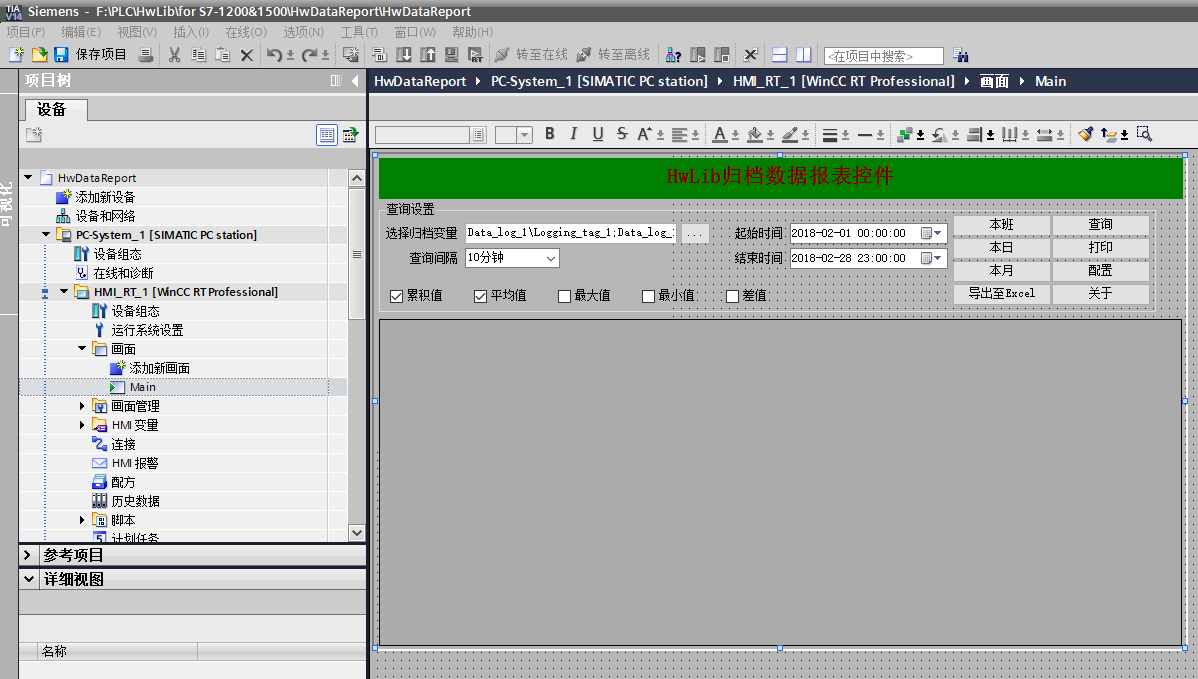Click the line color pen swatch
The image size is (1198, 679).
pos(790,134)
